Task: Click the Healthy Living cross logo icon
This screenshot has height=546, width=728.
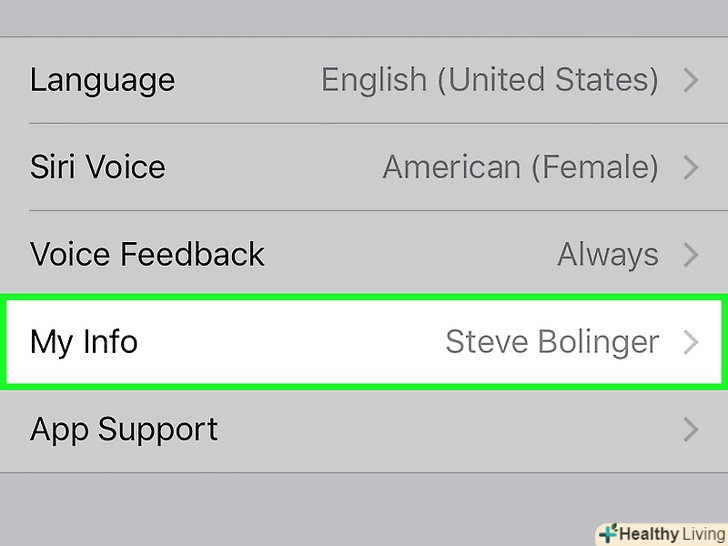Action: coord(608,533)
